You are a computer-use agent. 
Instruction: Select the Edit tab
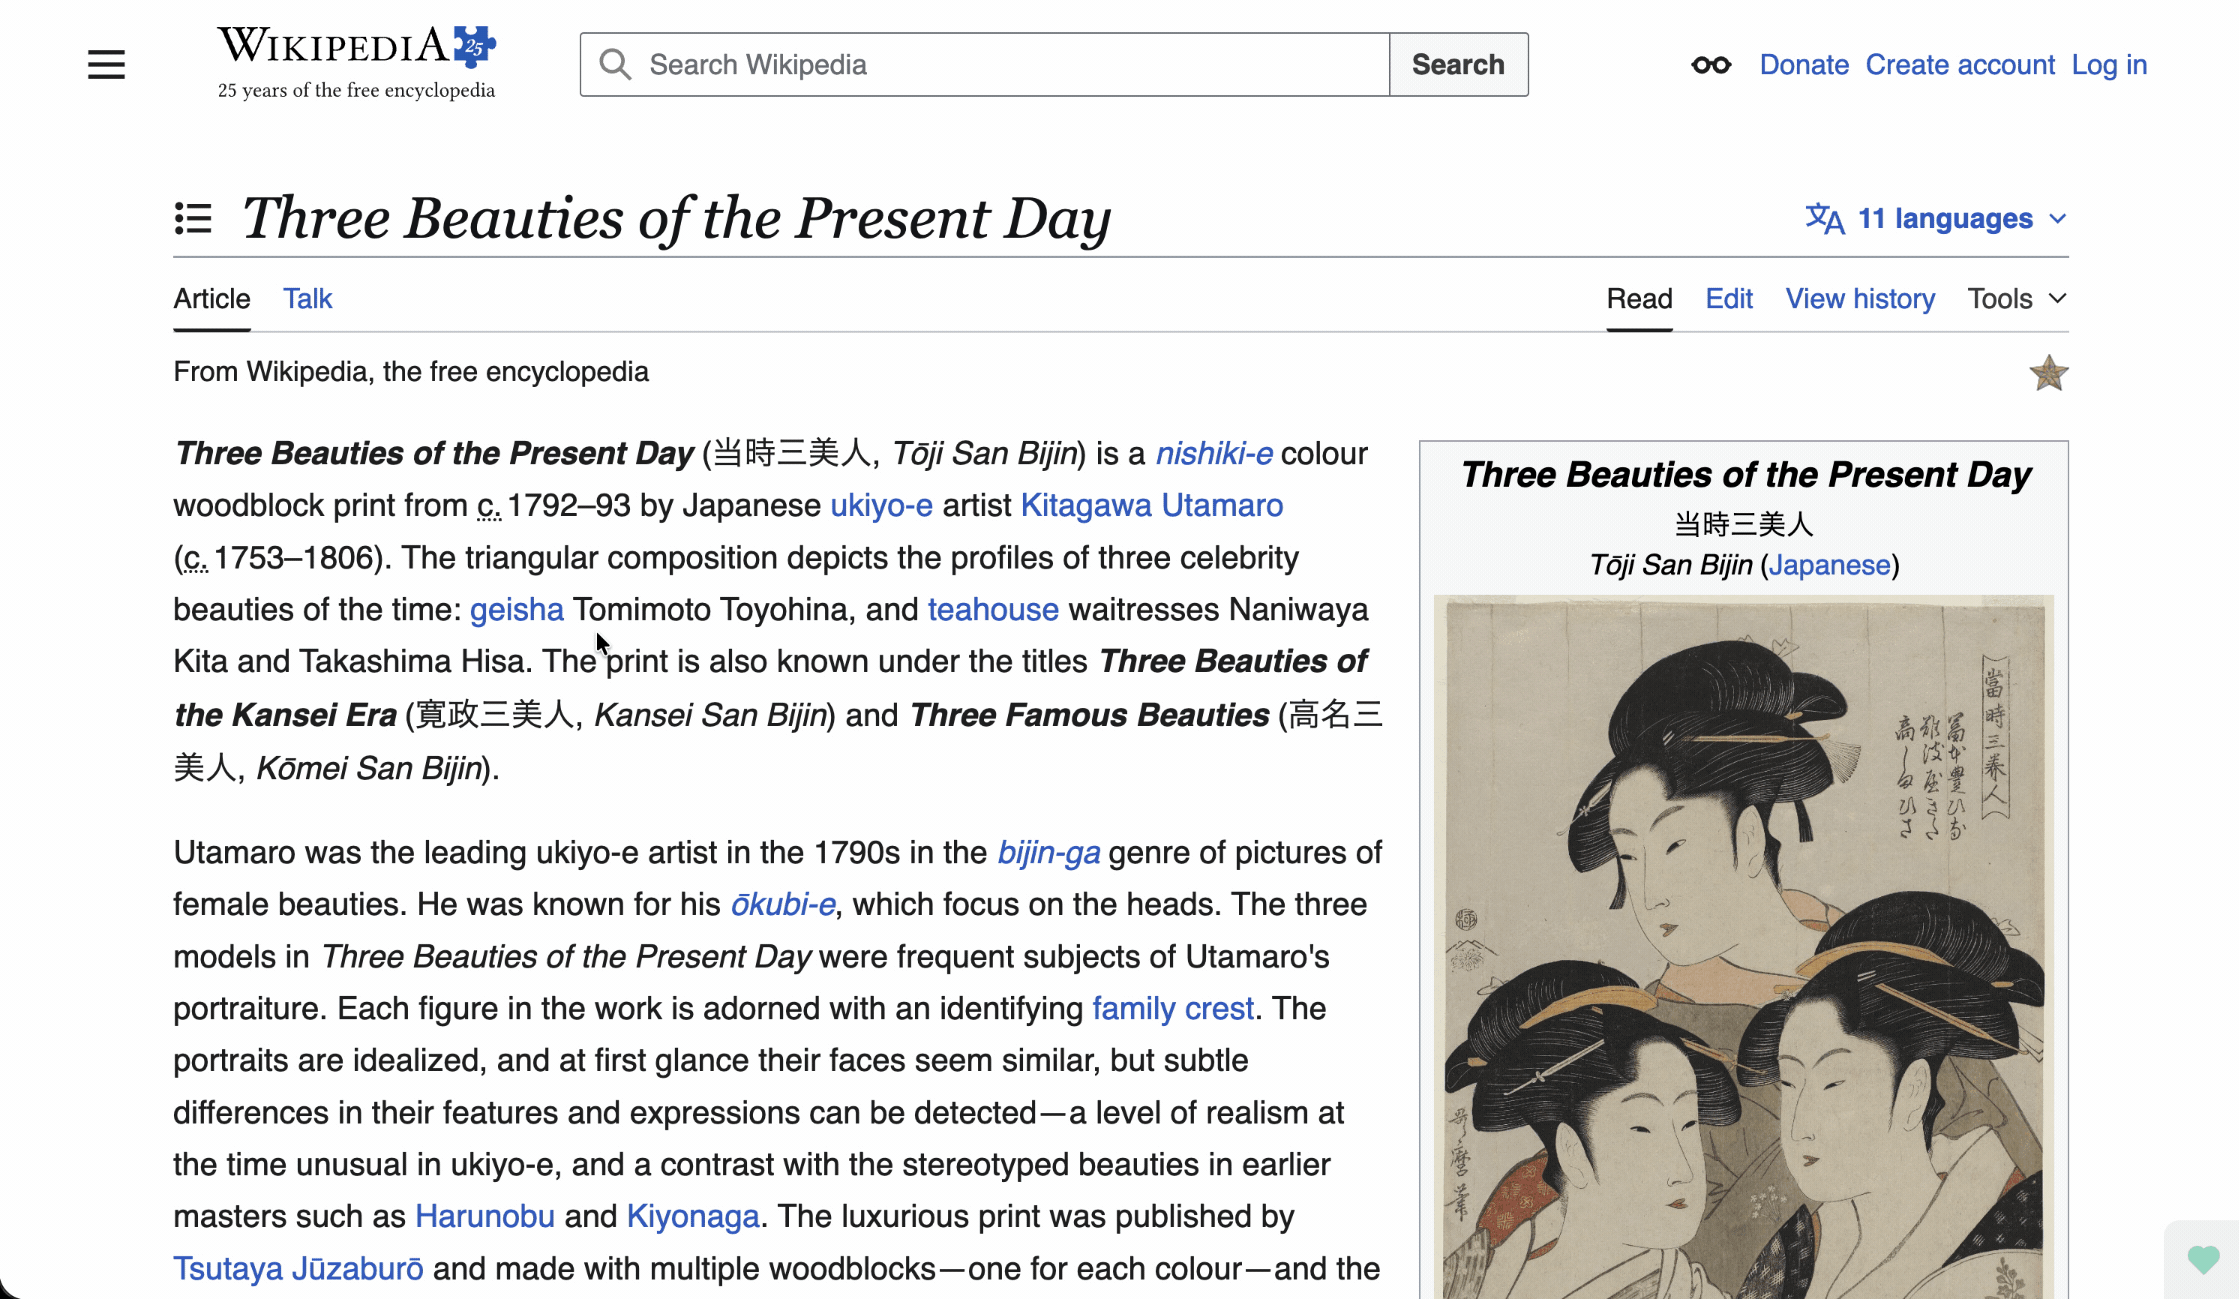(x=1729, y=298)
